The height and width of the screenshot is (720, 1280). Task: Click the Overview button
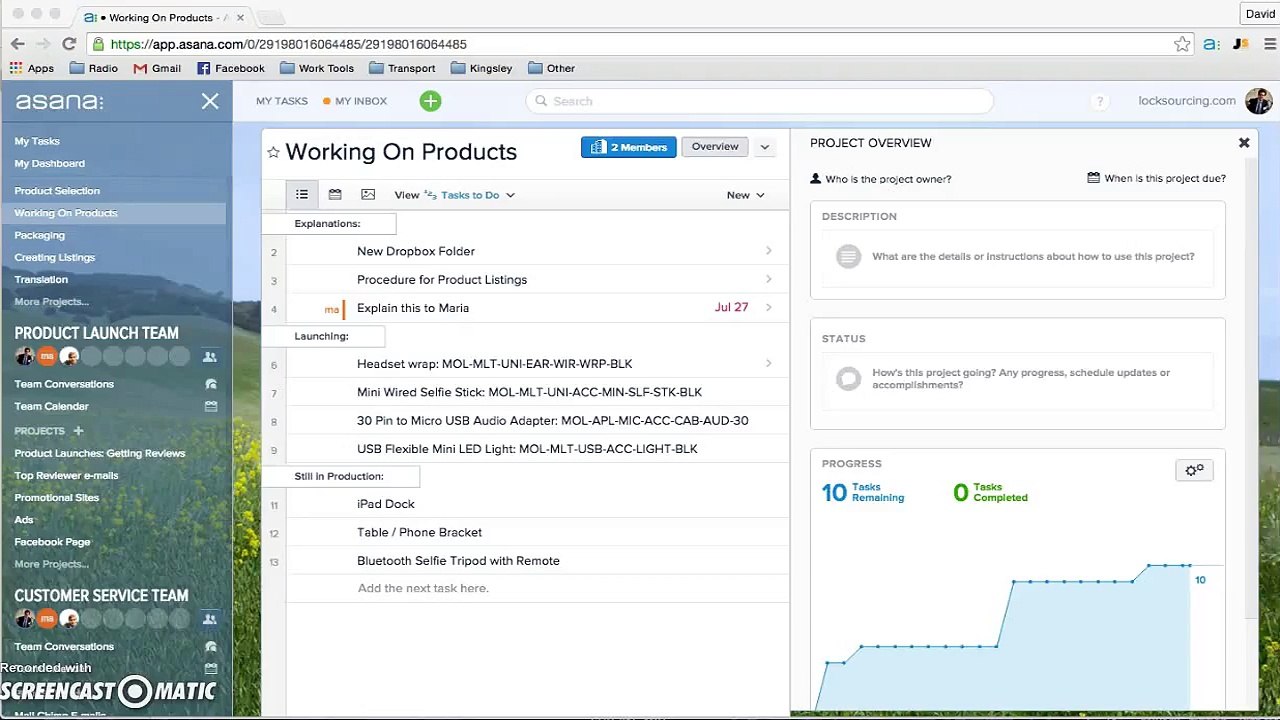coord(715,147)
